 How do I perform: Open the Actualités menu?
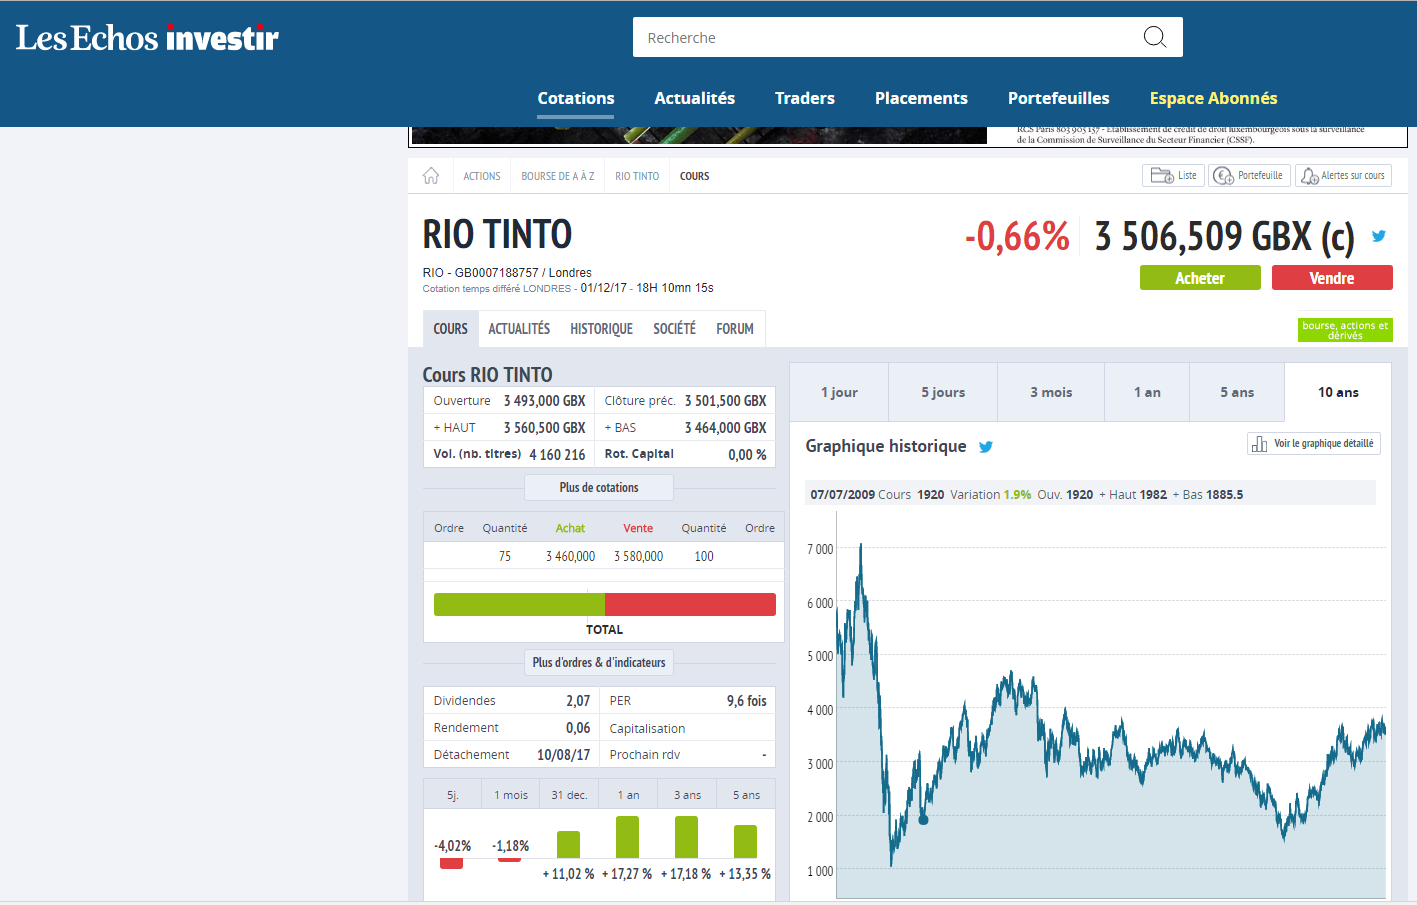[x=694, y=98]
